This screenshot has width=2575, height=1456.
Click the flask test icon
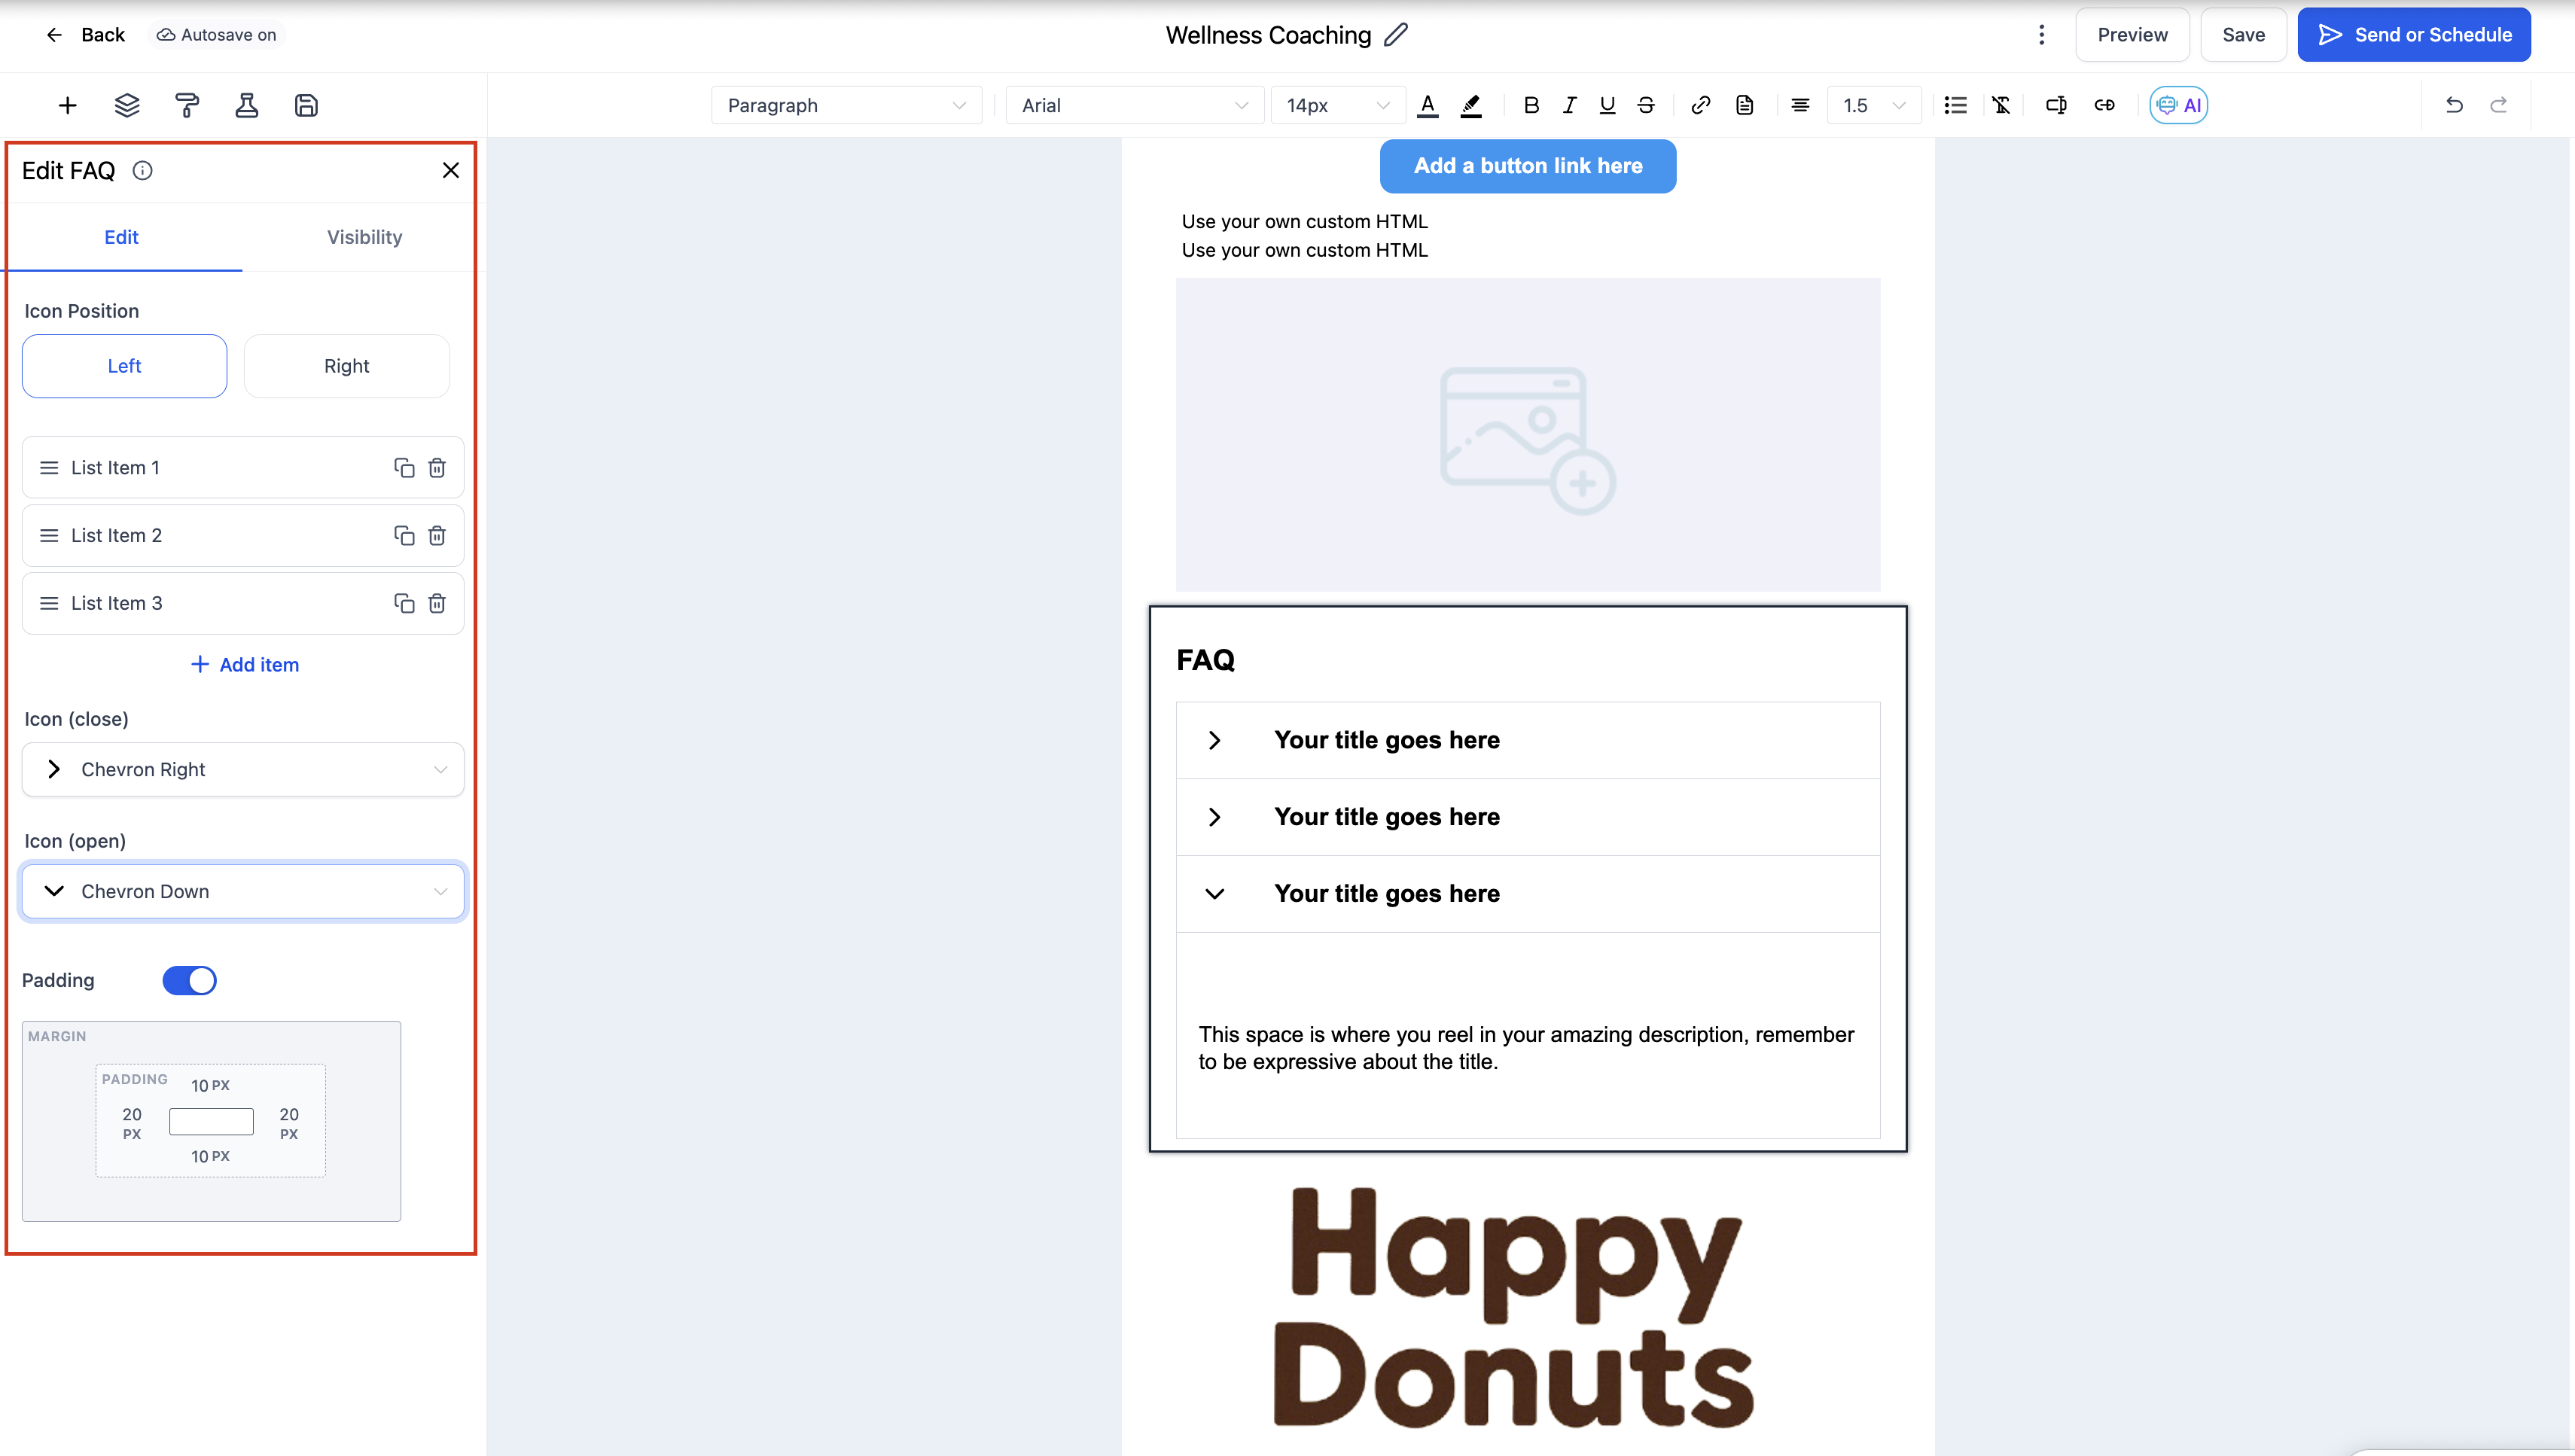click(246, 105)
